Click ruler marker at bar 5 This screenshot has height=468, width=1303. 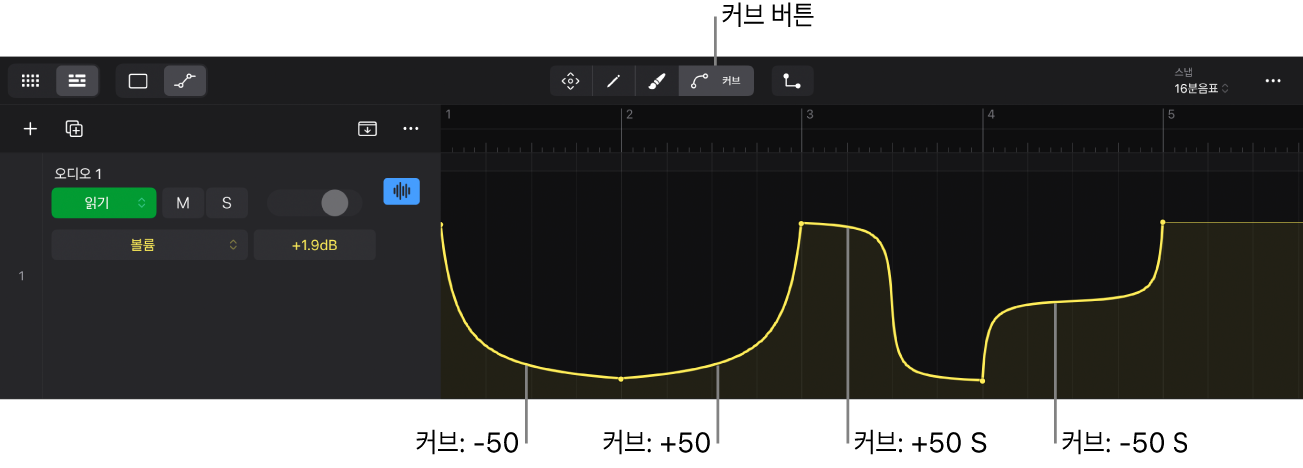(1171, 115)
